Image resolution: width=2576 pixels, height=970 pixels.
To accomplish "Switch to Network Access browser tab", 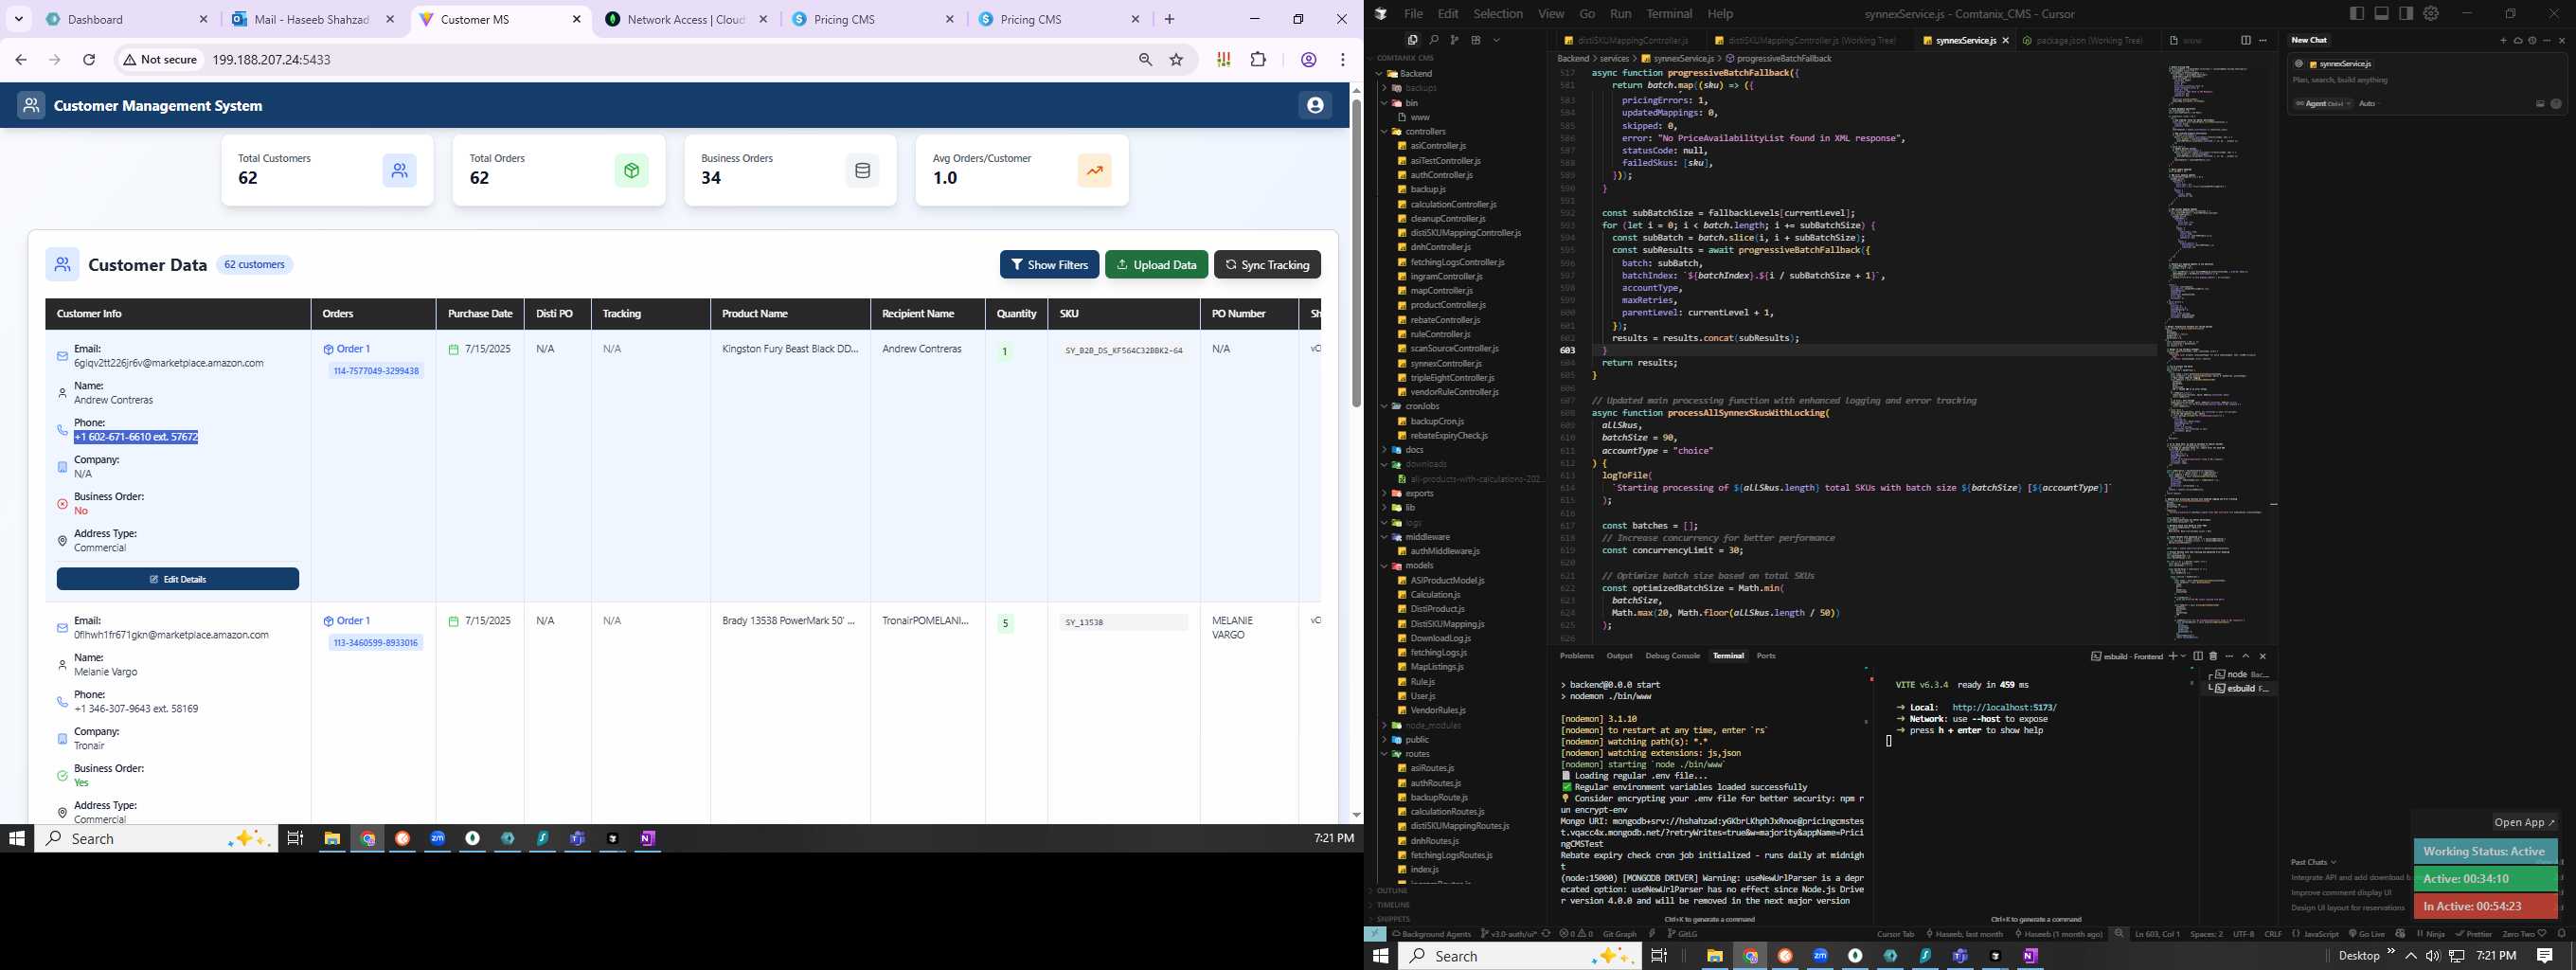I will 687,19.
